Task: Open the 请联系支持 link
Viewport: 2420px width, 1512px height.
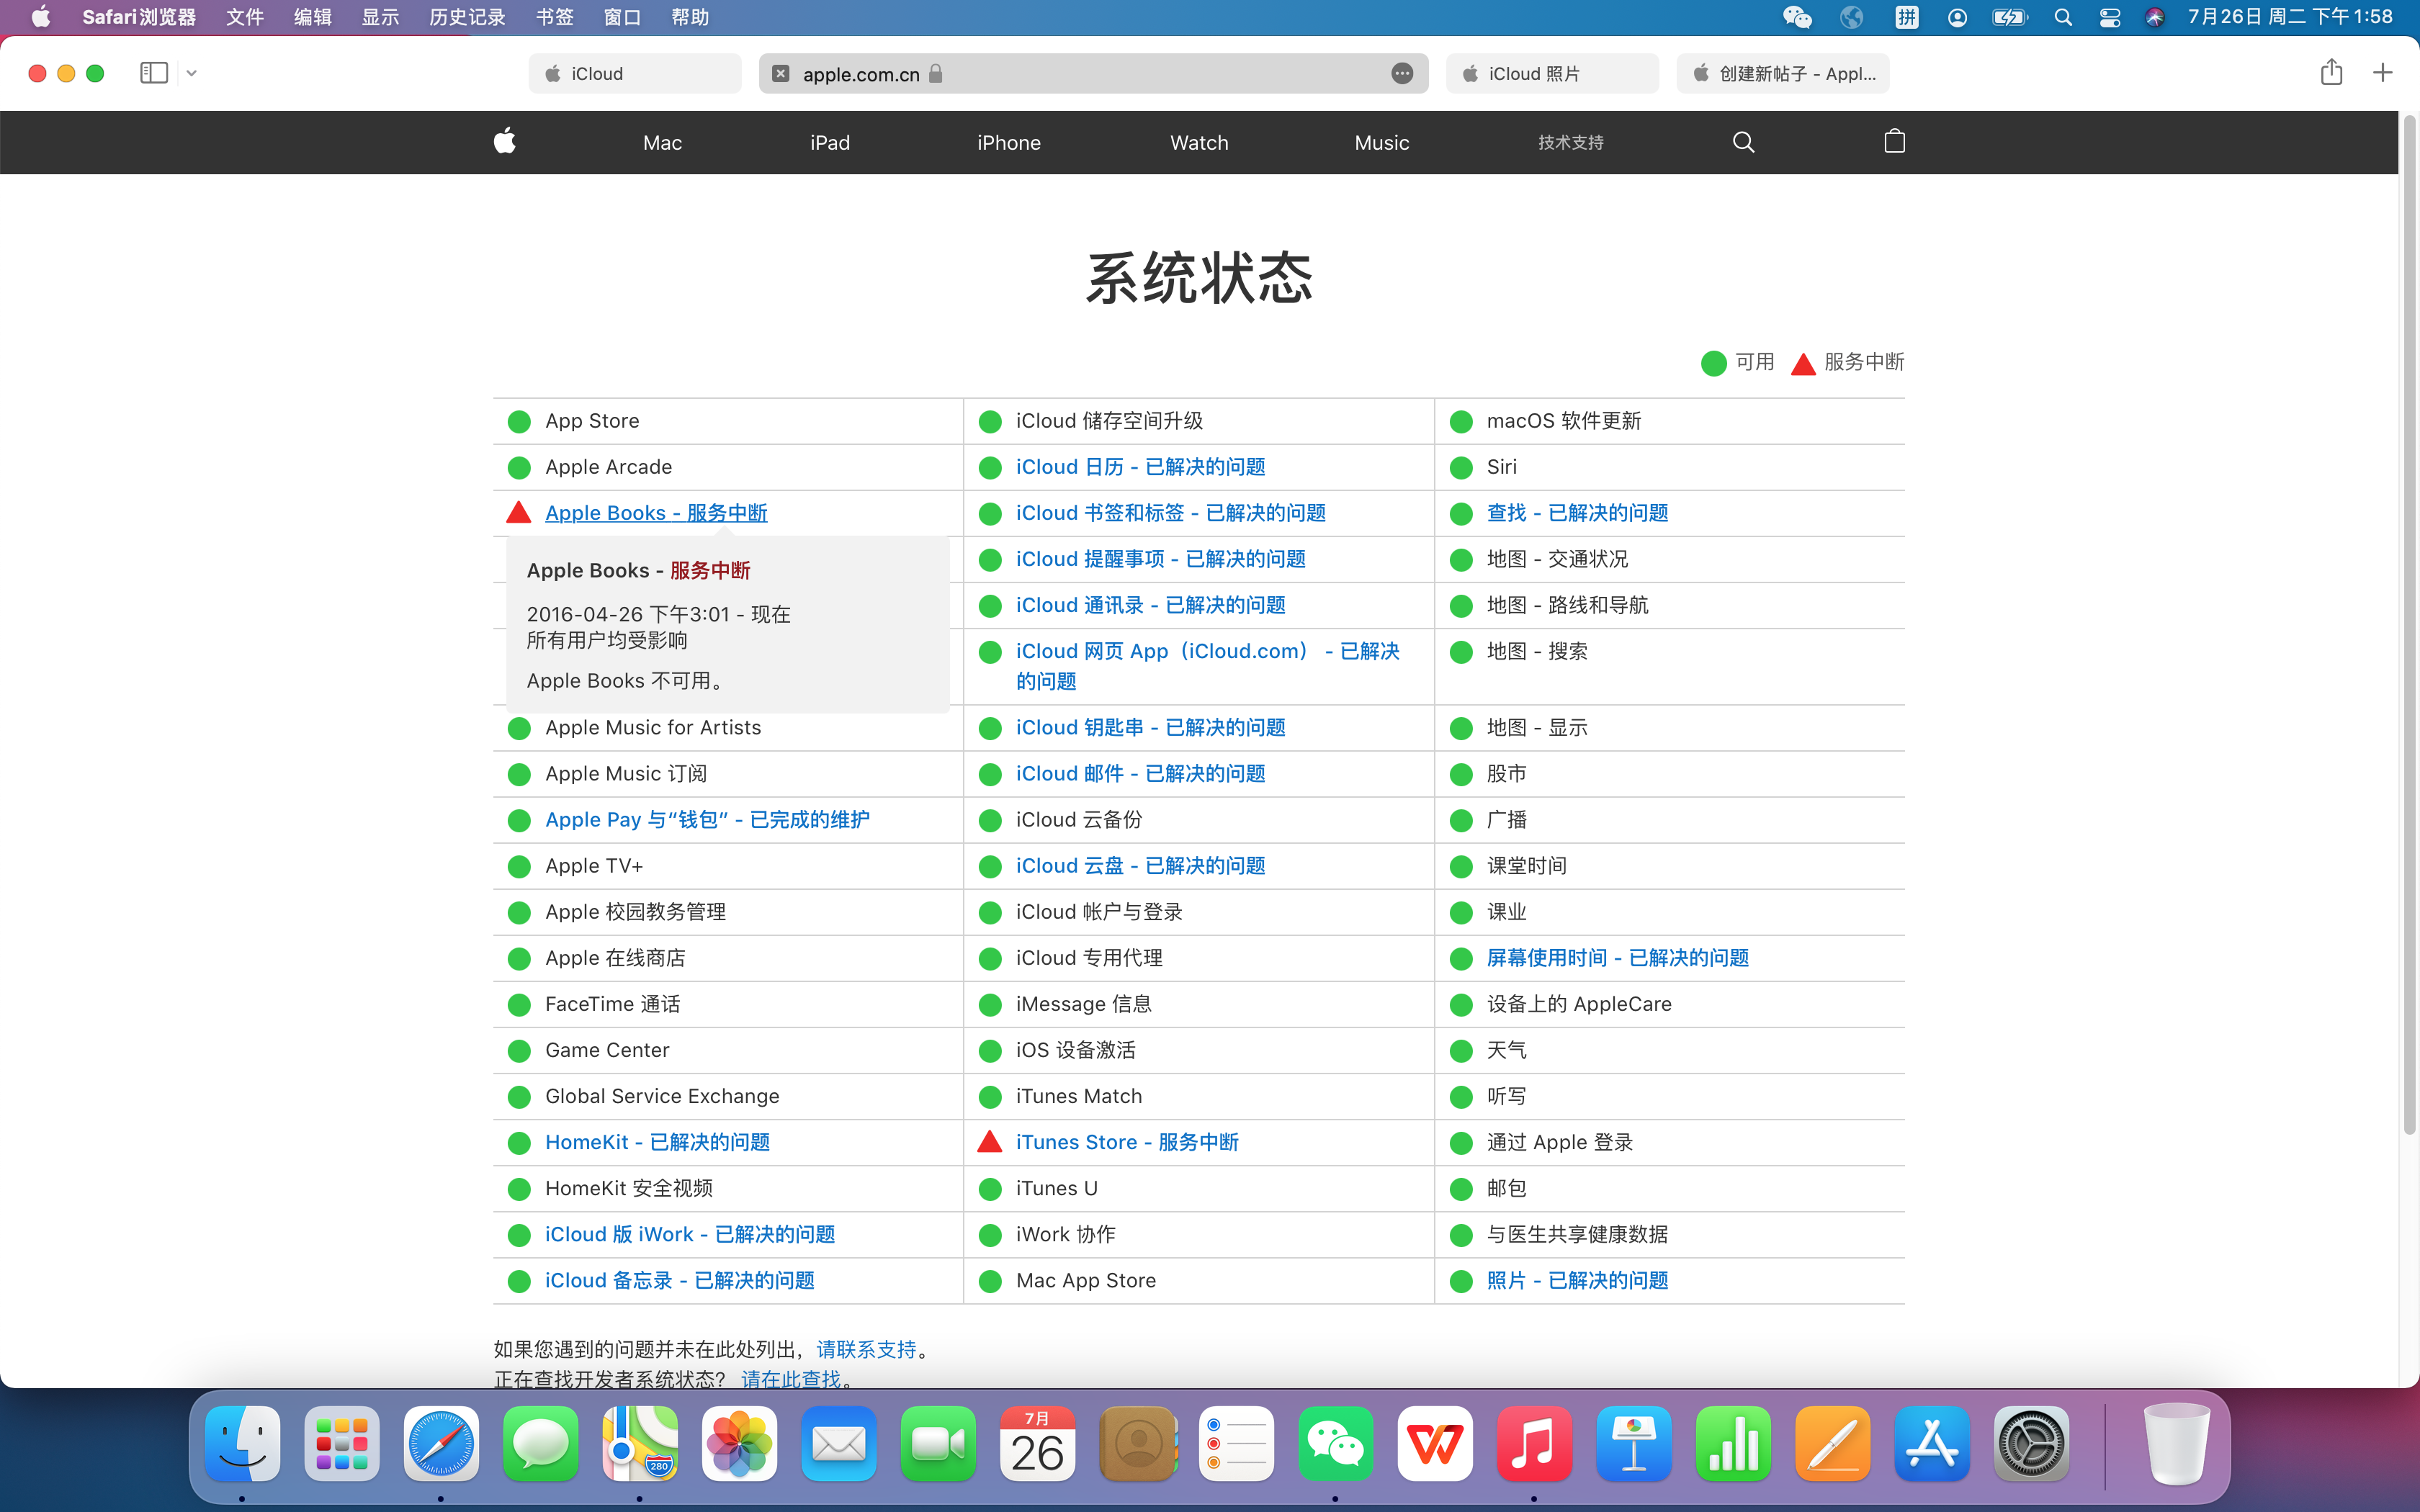Action: point(866,1349)
